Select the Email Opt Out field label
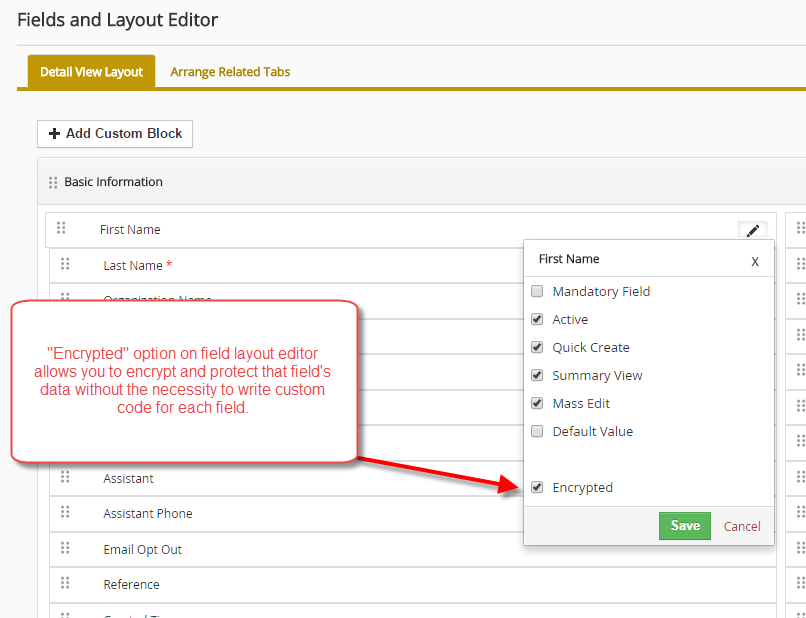The width and height of the screenshot is (806, 618). (142, 550)
